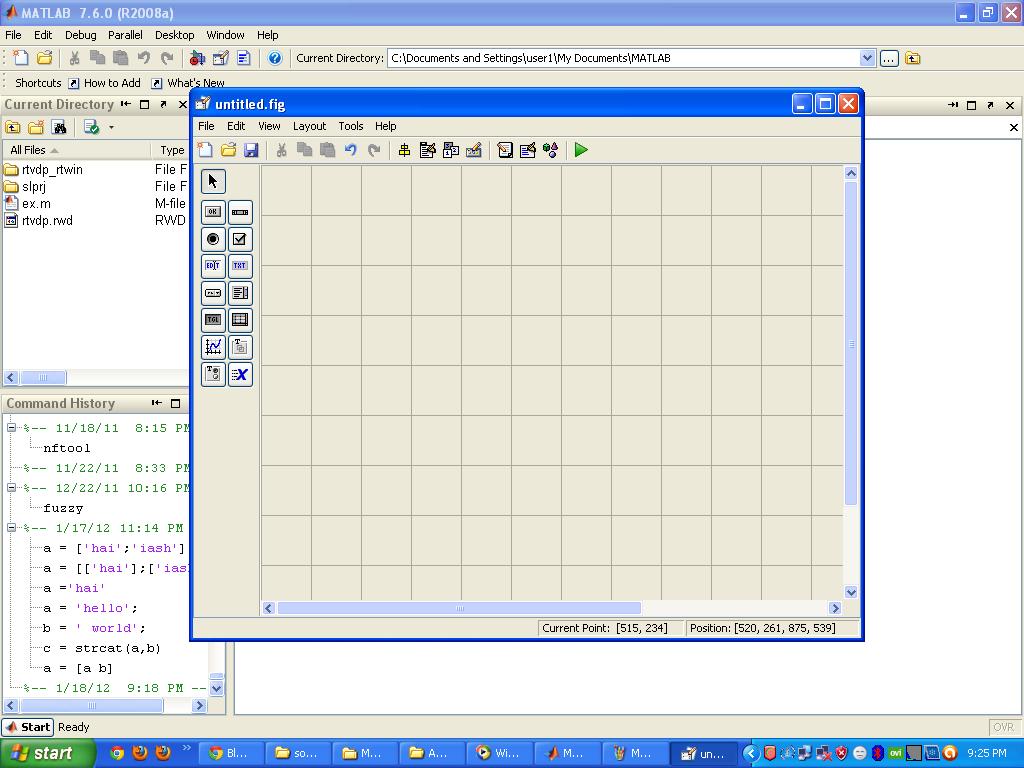The height and width of the screenshot is (768, 1024).
Task: Choose the Toggle Button component tool
Action: [213, 320]
